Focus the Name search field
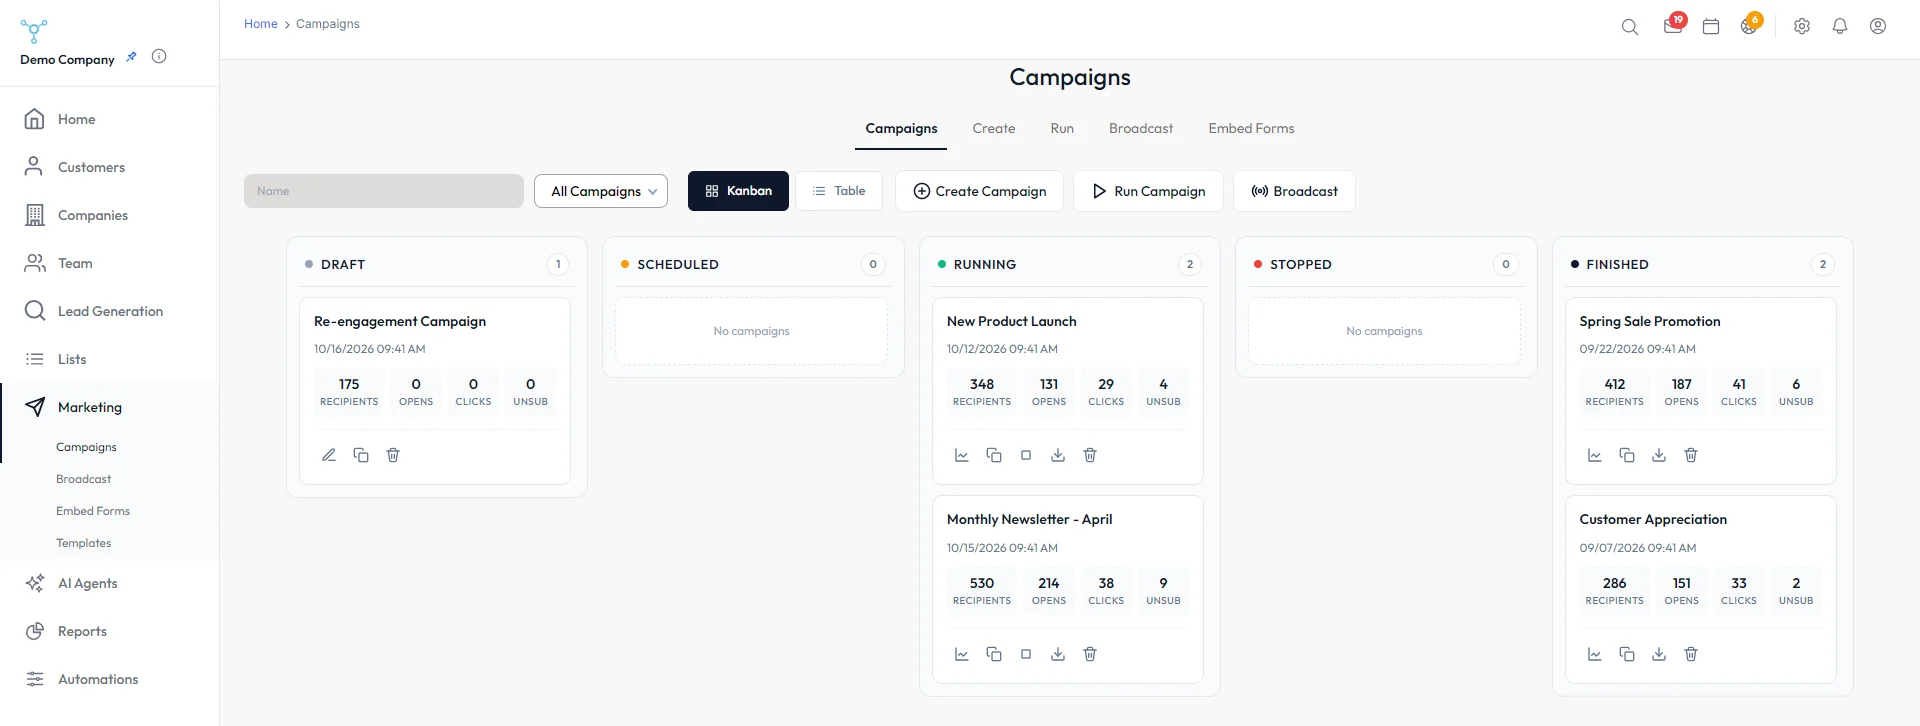This screenshot has width=1920, height=726. click(x=384, y=191)
